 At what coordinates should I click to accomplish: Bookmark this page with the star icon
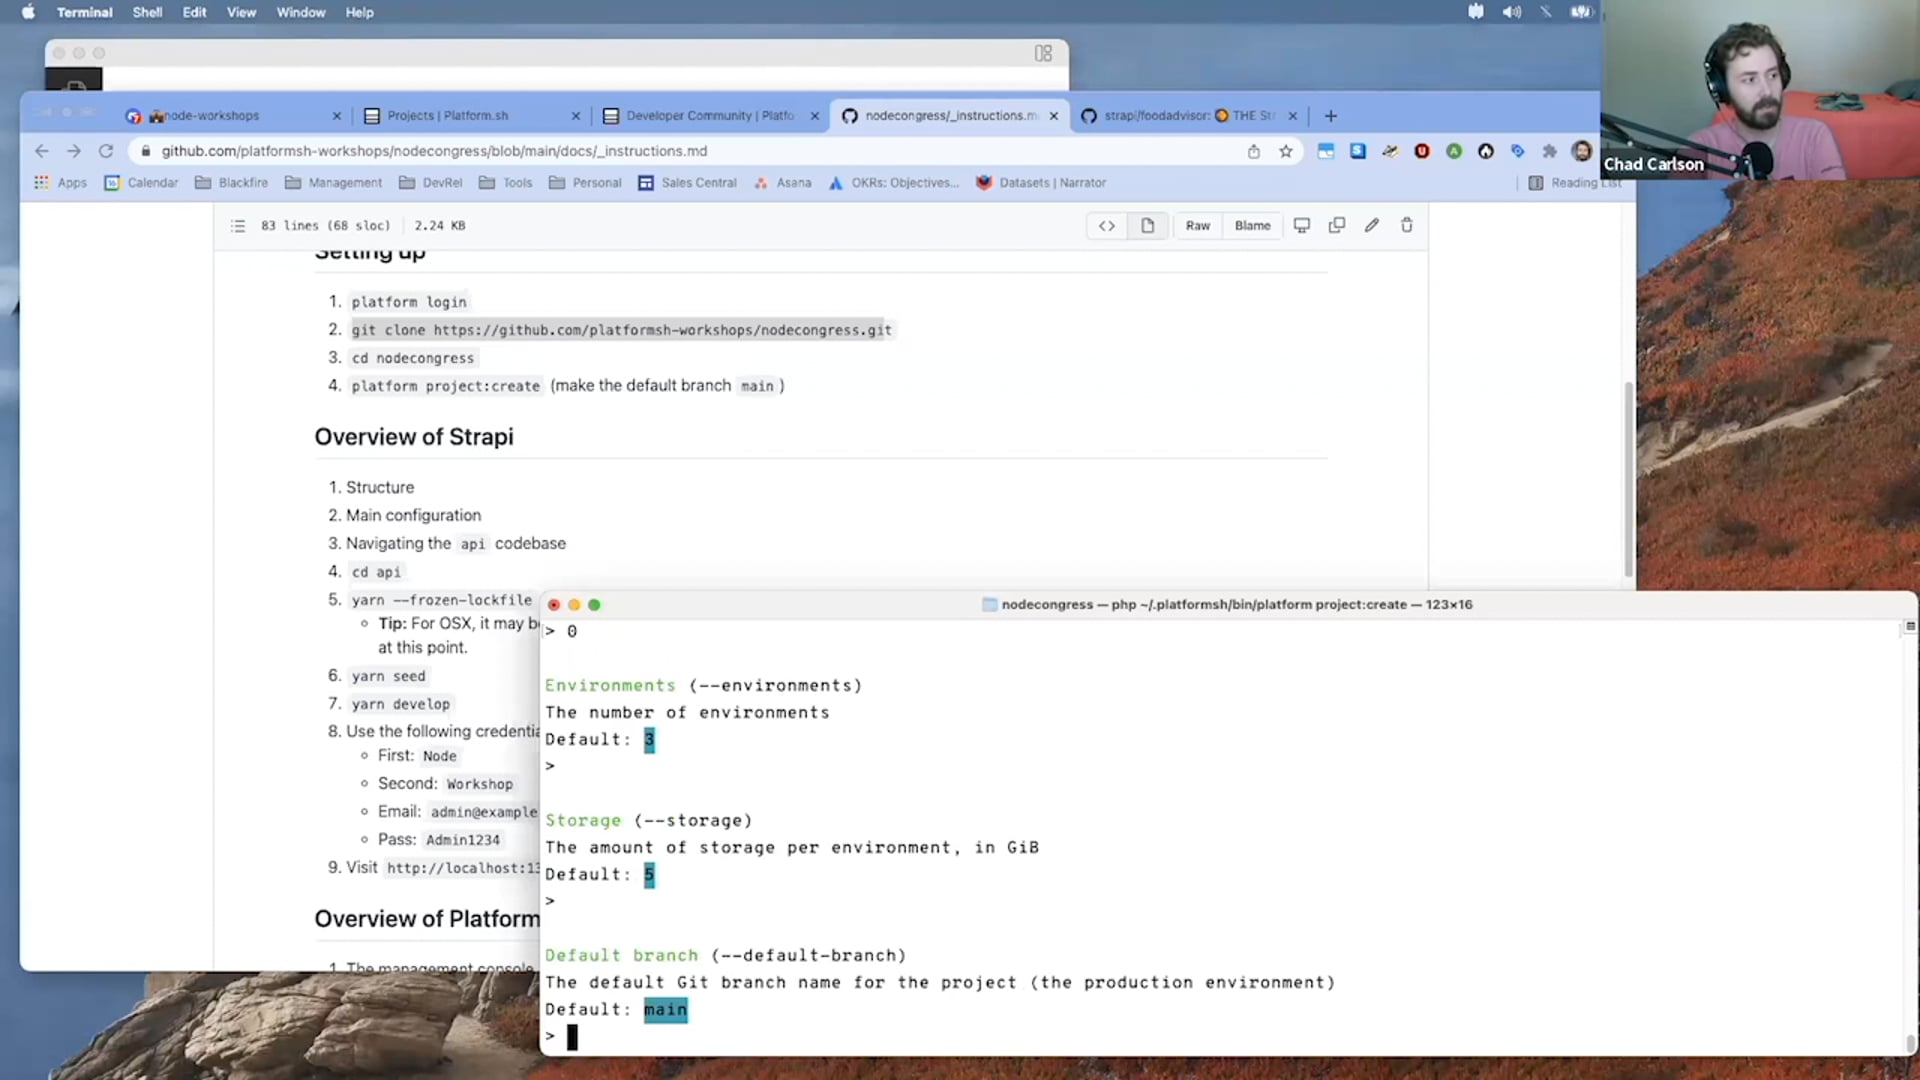coord(1286,151)
